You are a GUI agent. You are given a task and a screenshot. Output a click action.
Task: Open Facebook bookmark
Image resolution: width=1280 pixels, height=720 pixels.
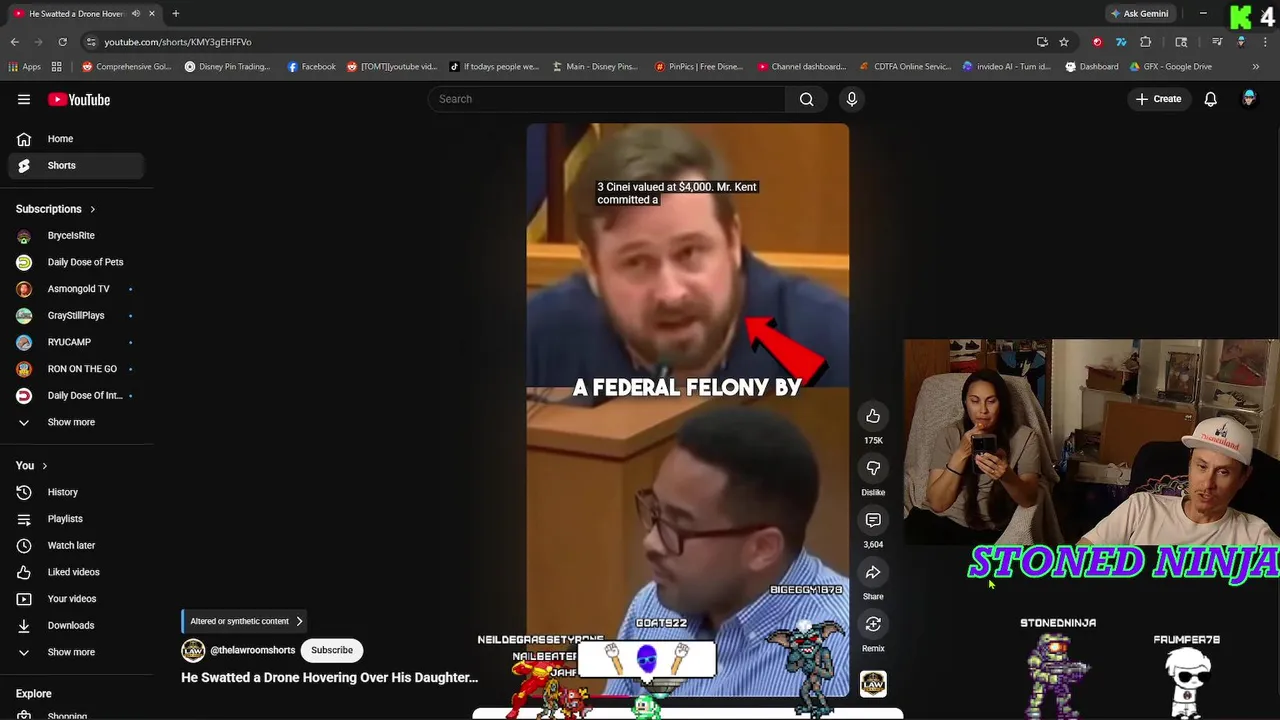click(311, 67)
